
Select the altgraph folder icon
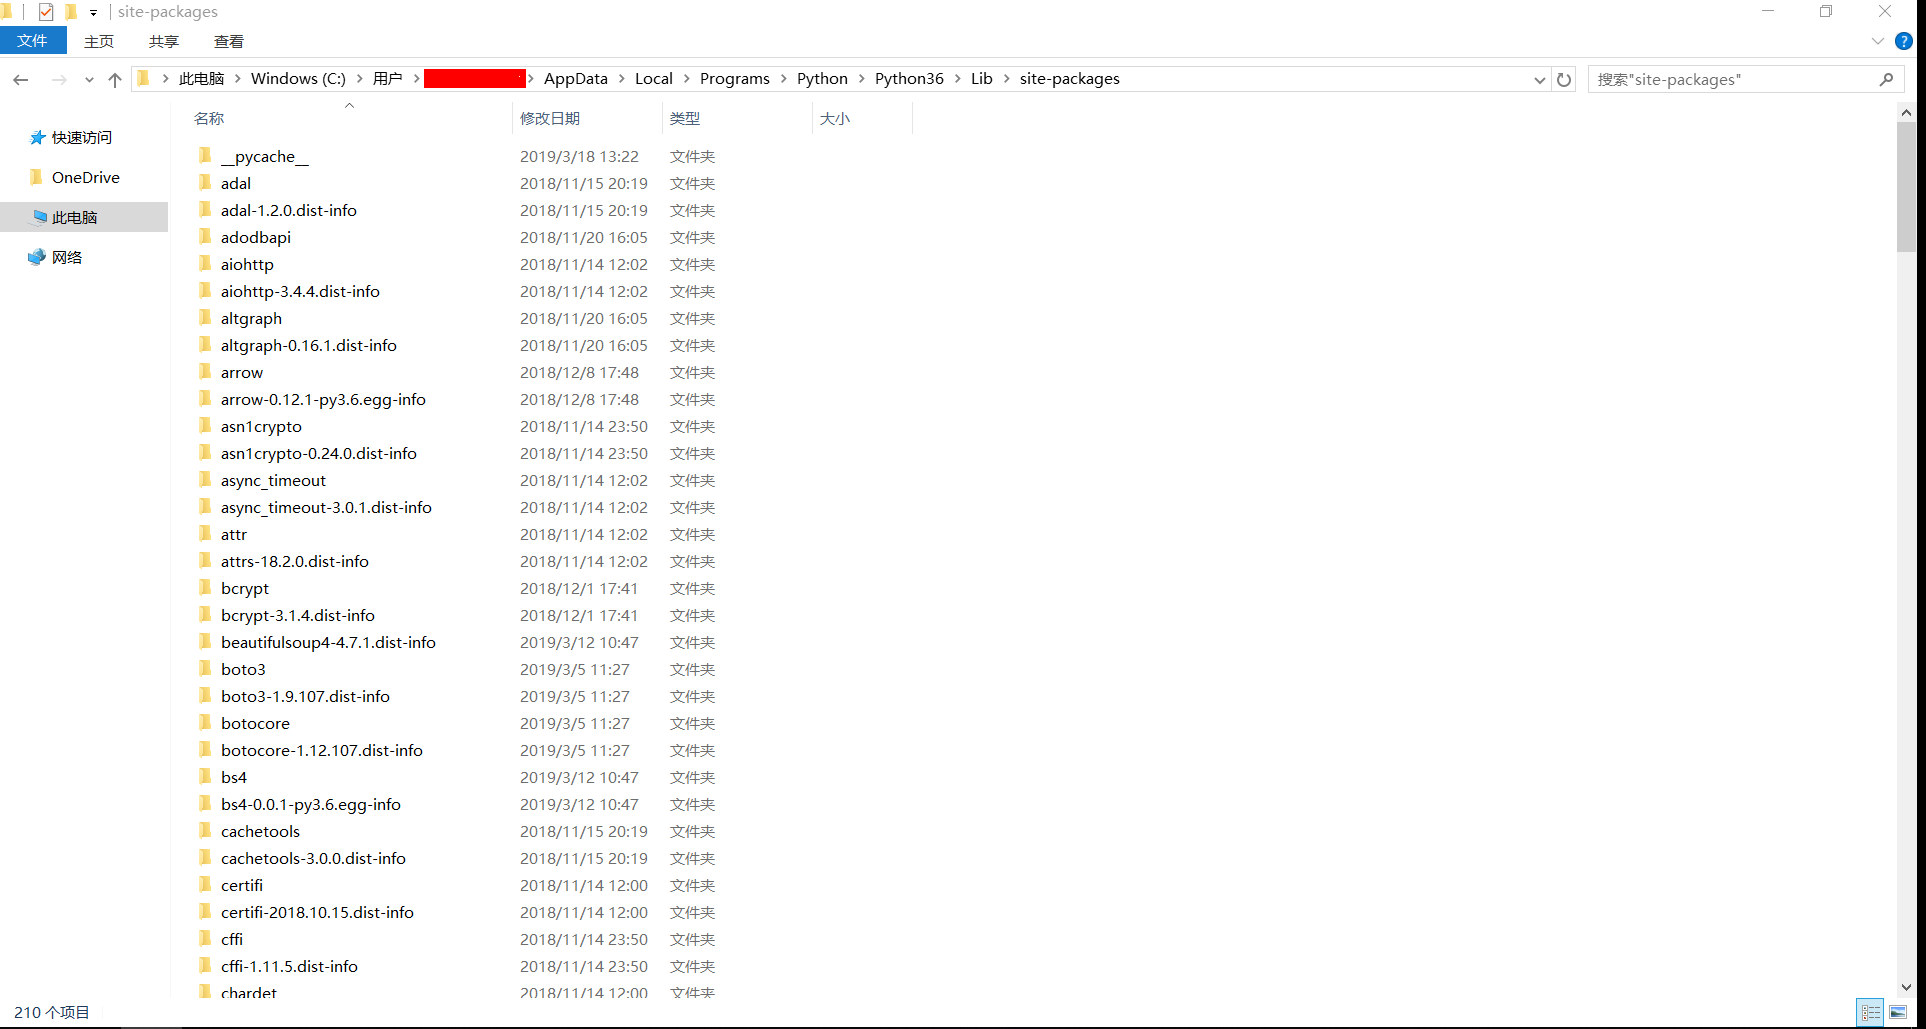[205, 318]
